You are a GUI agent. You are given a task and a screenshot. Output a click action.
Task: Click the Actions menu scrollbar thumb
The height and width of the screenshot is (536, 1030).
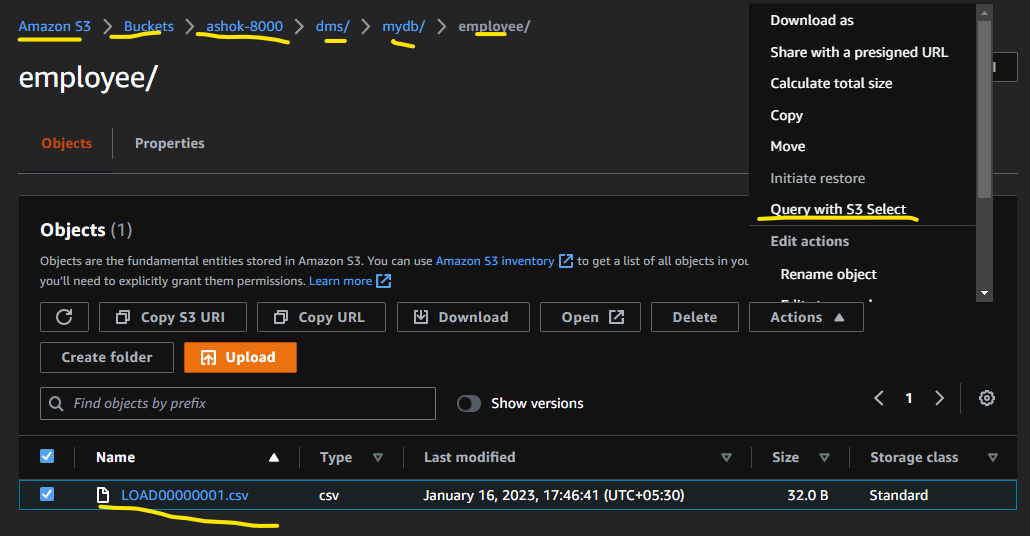tap(984, 108)
